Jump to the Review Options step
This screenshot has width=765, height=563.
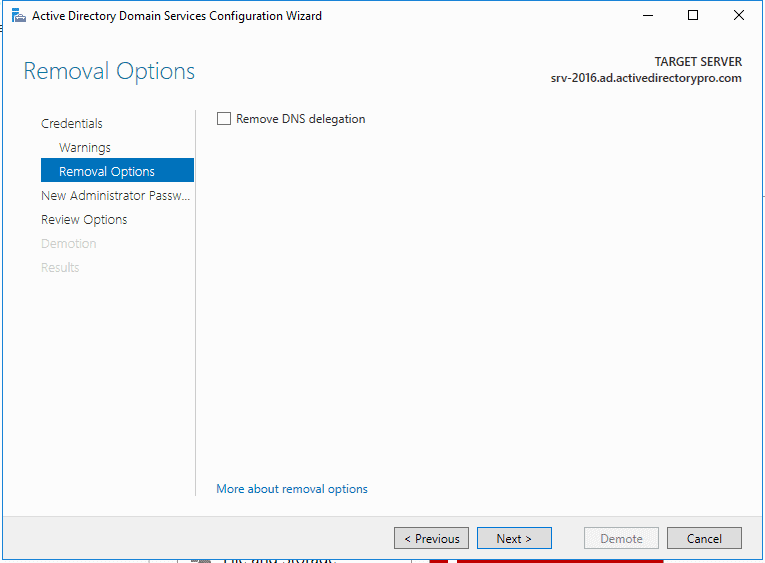tap(84, 220)
